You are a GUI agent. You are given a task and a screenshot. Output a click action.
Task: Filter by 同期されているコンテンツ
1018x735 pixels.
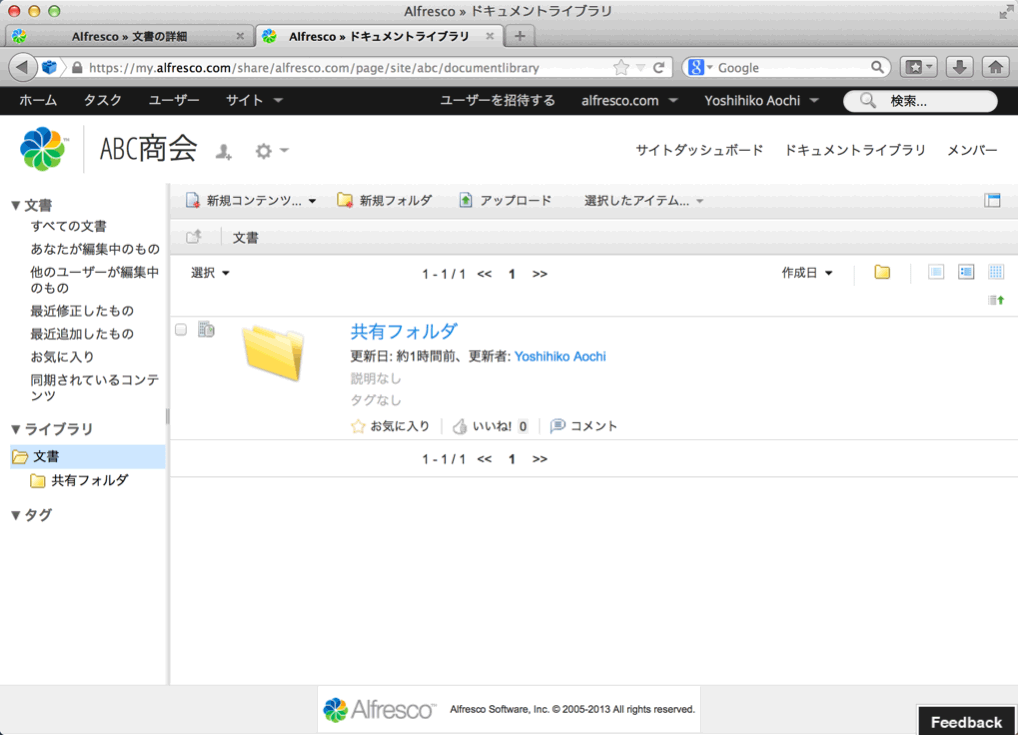click(x=95, y=388)
